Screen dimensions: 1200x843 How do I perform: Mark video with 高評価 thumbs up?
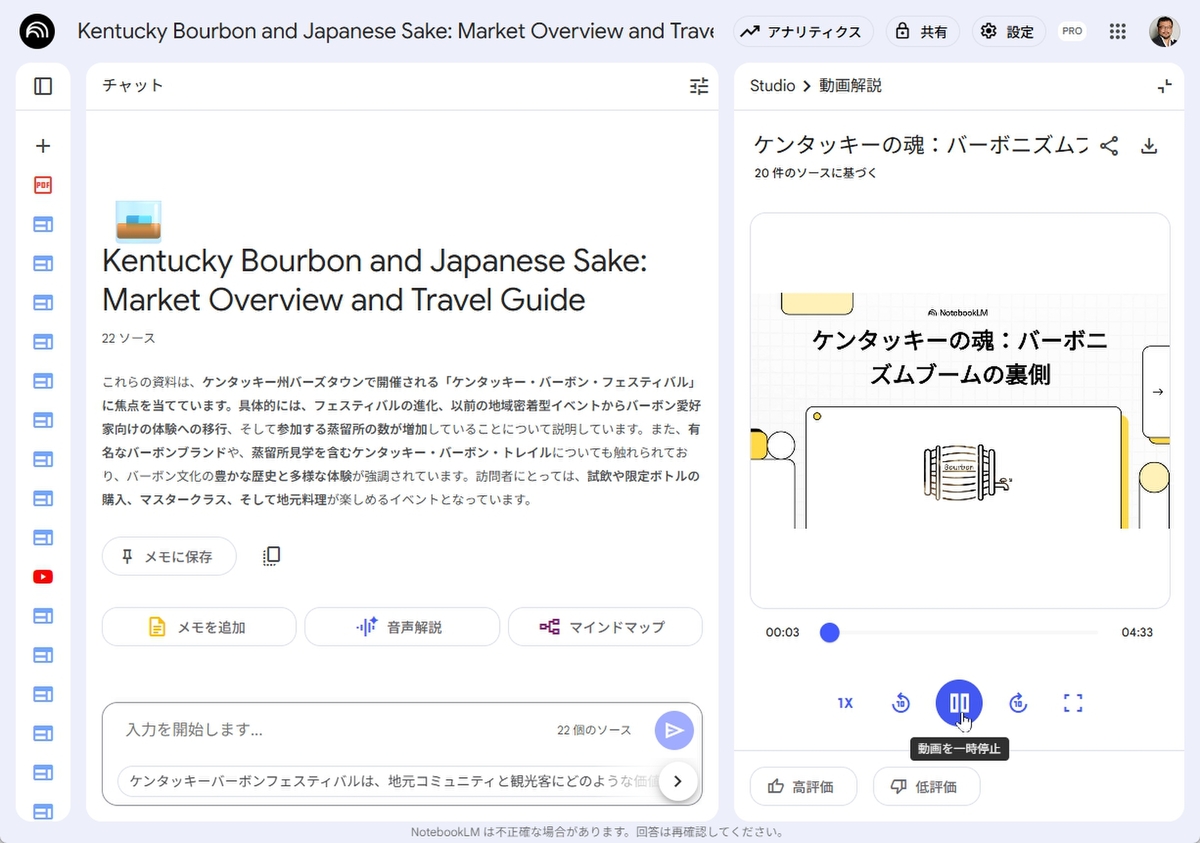pos(800,787)
